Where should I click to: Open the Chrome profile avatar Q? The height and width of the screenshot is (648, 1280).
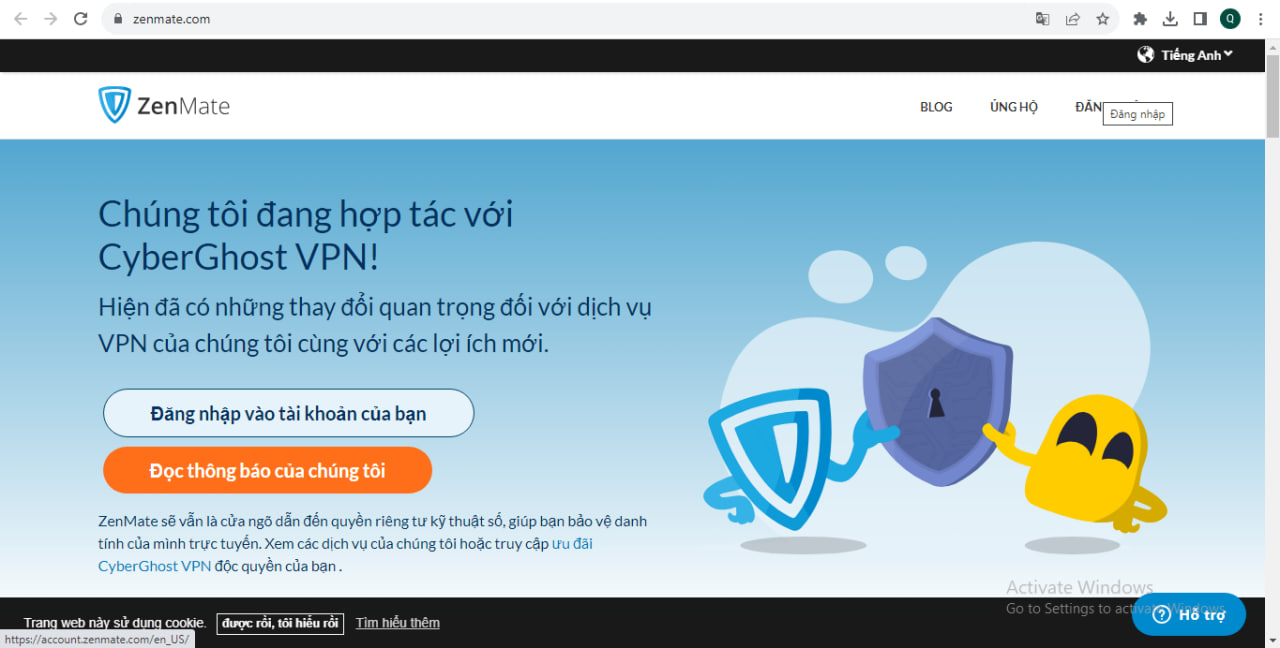(1230, 19)
